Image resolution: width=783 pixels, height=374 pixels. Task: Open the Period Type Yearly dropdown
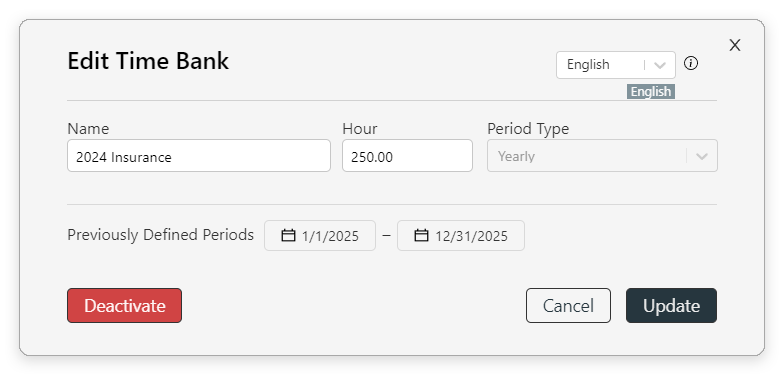[602, 156]
